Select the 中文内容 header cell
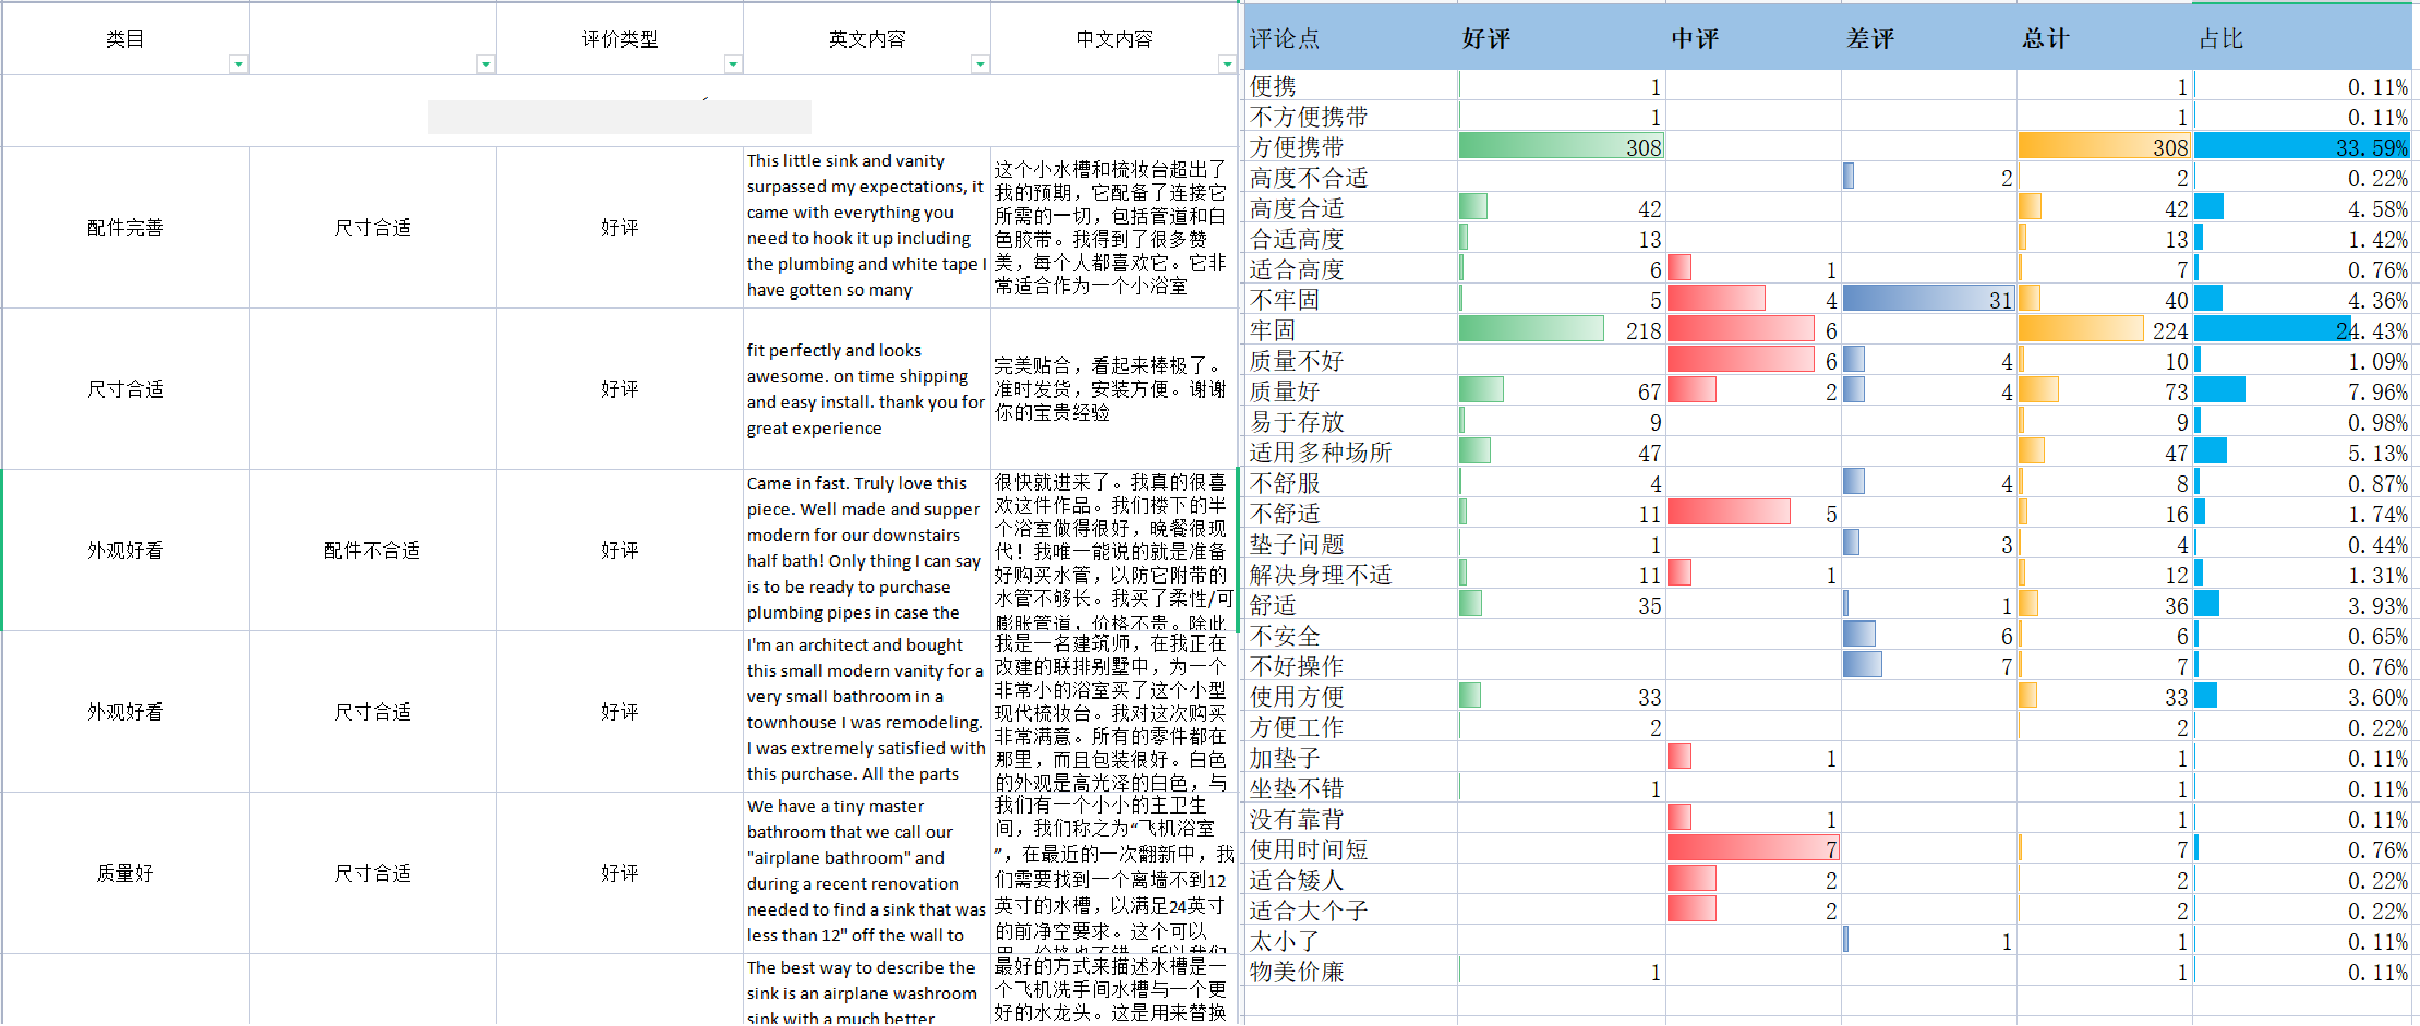Viewport: 2420px width, 1026px height. click(1114, 39)
